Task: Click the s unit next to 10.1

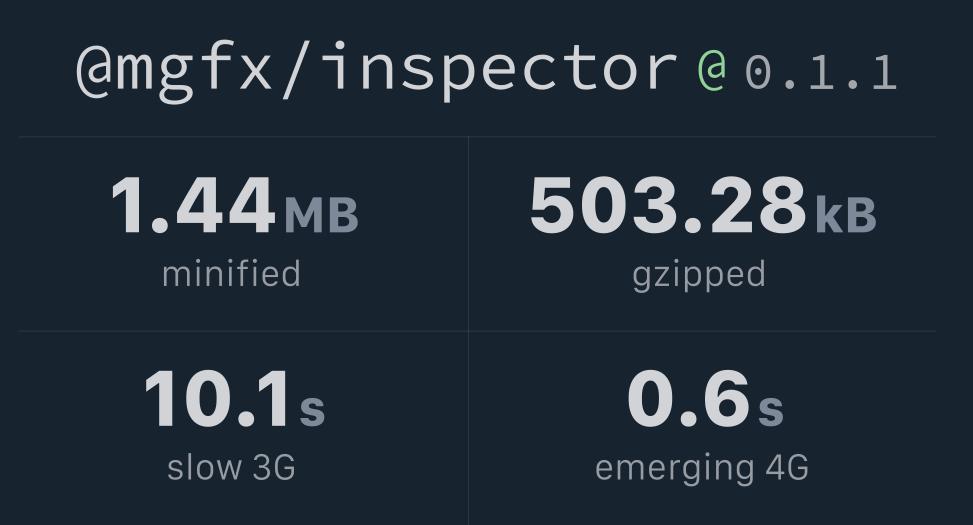Action: (x=312, y=410)
